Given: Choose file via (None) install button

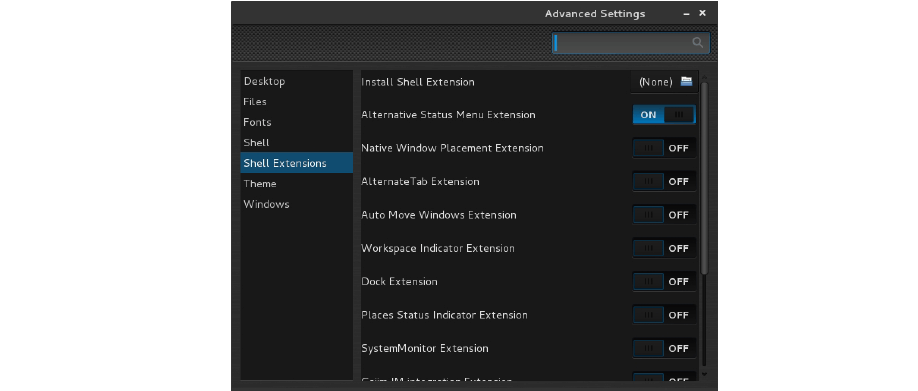Looking at the screenshot, I should tap(664, 81).
